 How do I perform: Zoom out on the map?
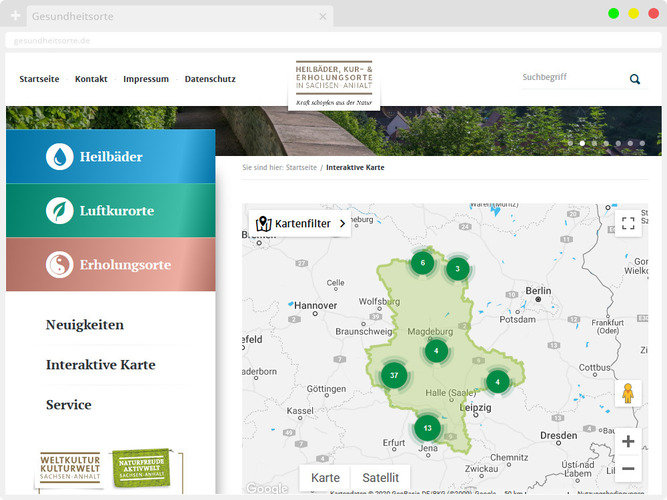coord(628,468)
